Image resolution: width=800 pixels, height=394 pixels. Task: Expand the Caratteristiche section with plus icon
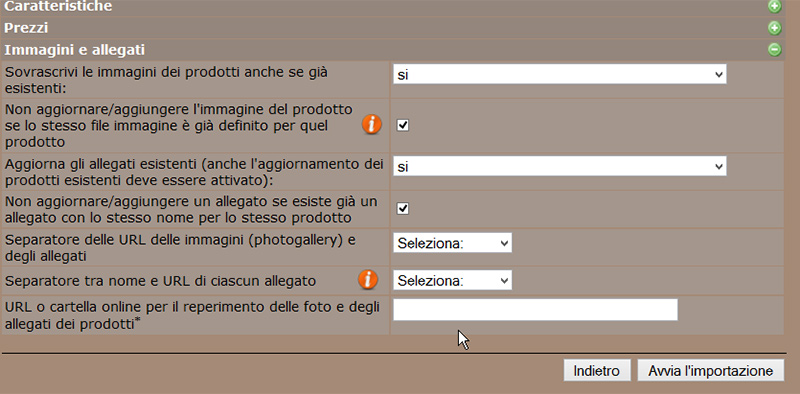coord(774,6)
